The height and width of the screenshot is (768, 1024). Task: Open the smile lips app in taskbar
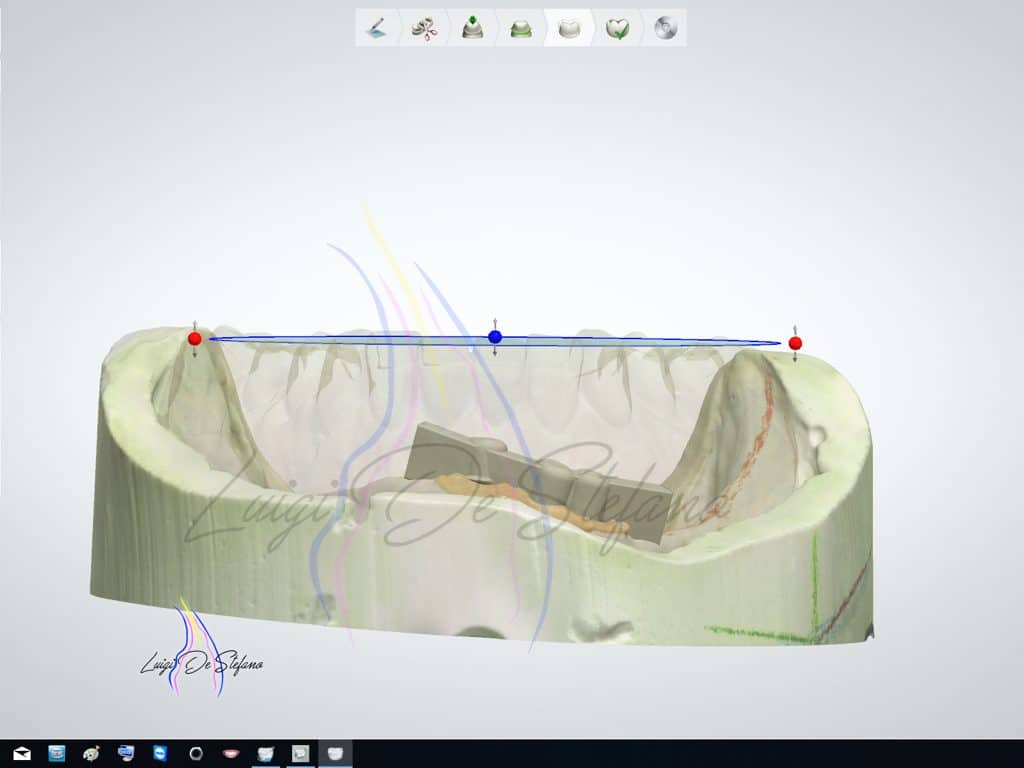231,753
